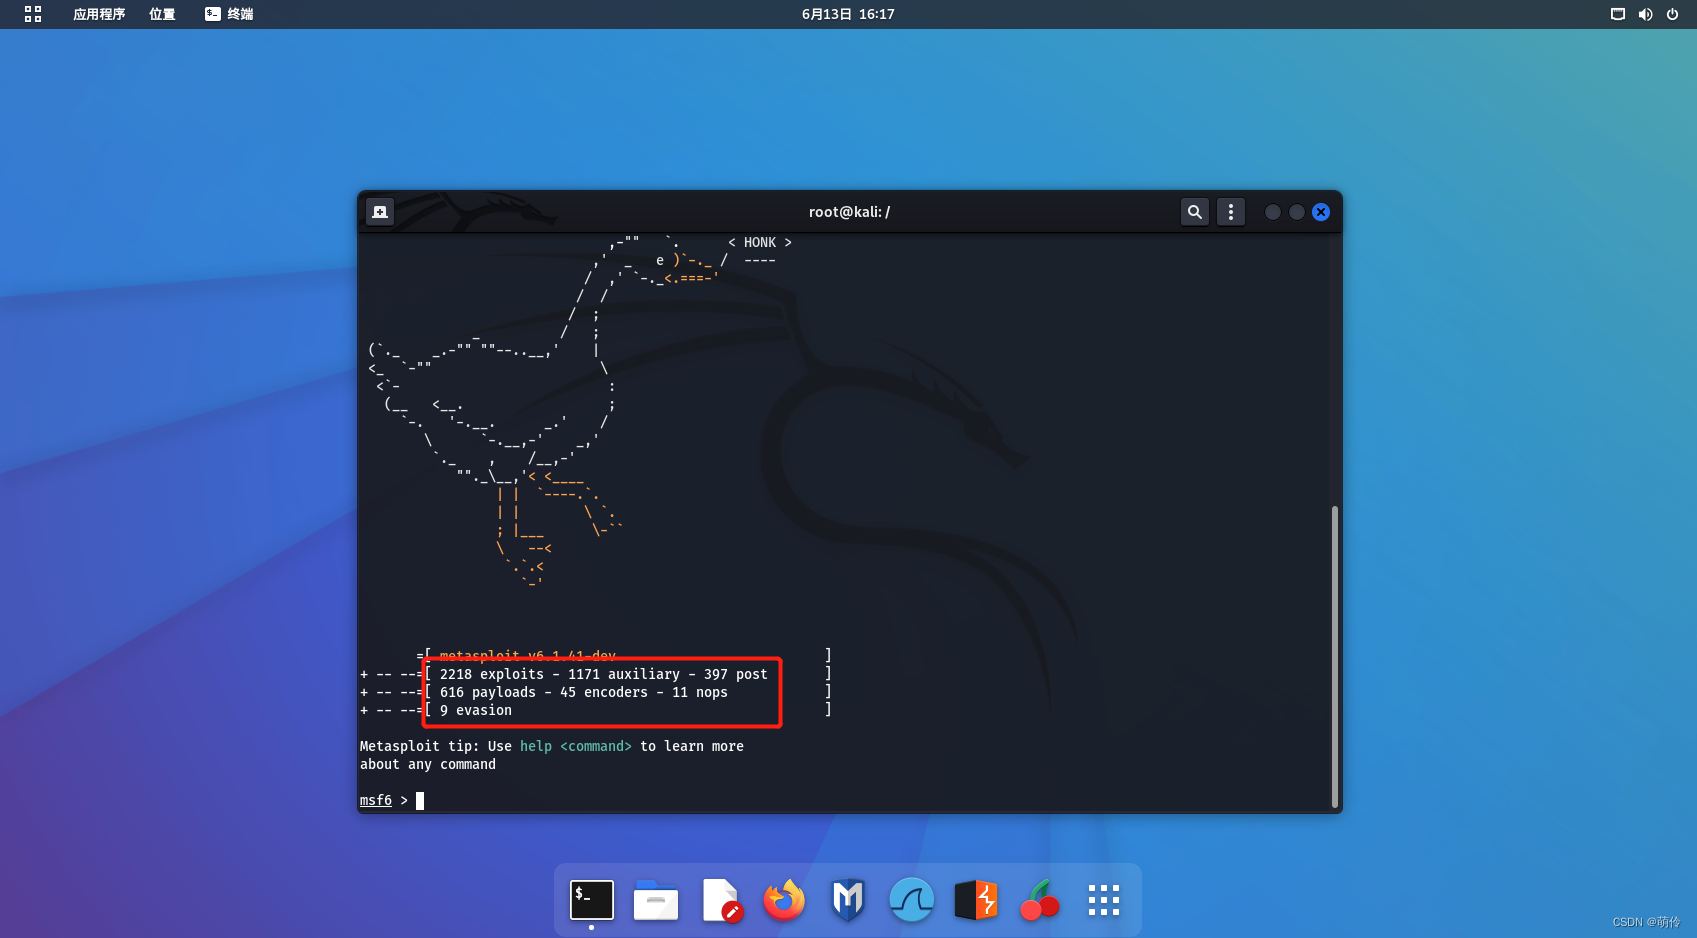Launch Terminal from the dock
1697x938 pixels.
pyautogui.click(x=592, y=900)
